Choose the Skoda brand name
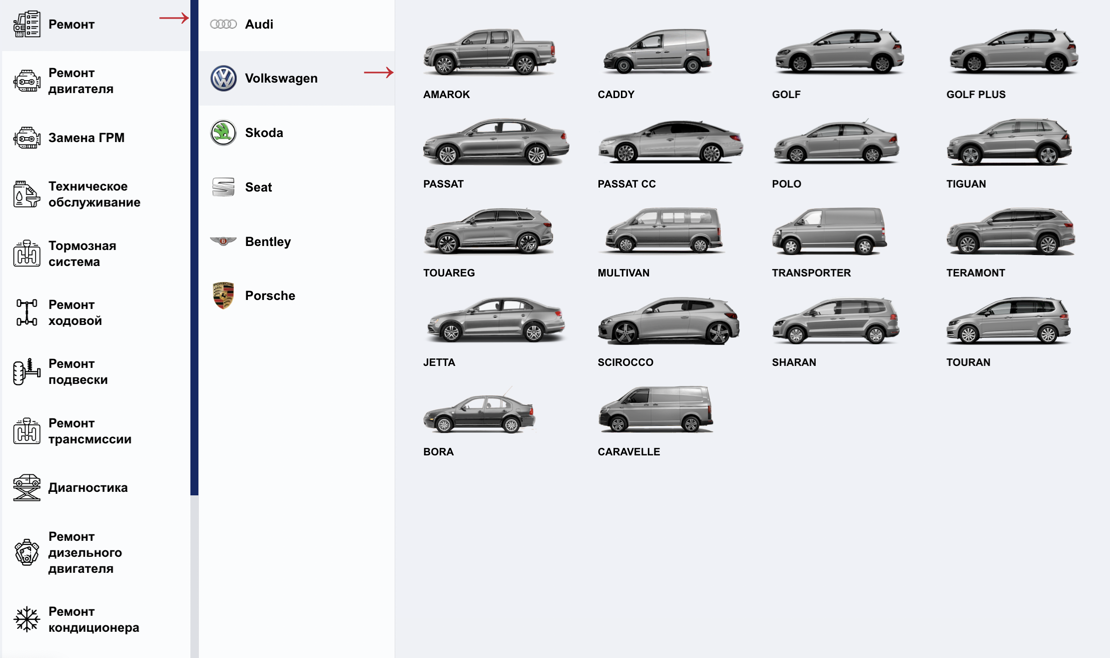Viewport: 1111px width, 658px height. click(x=264, y=132)
